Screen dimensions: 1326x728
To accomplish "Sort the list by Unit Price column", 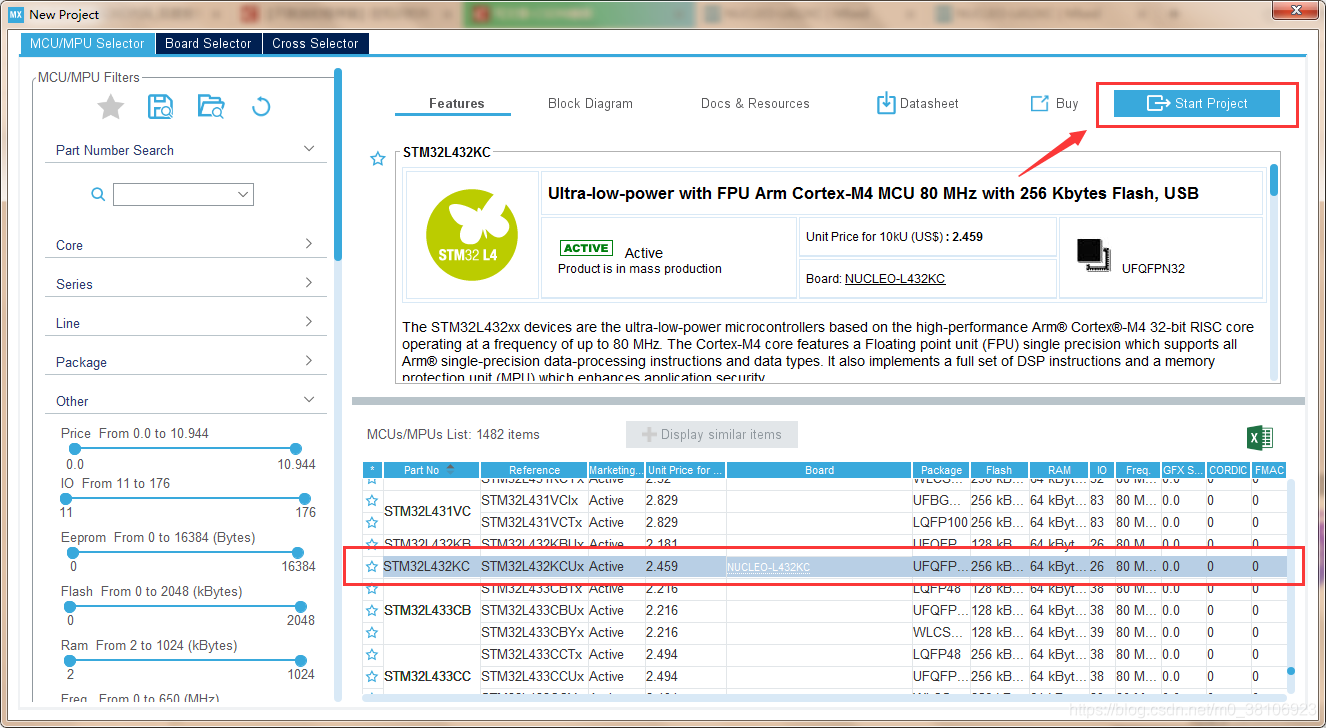I will pyautogui.click(x=685, y=470).
